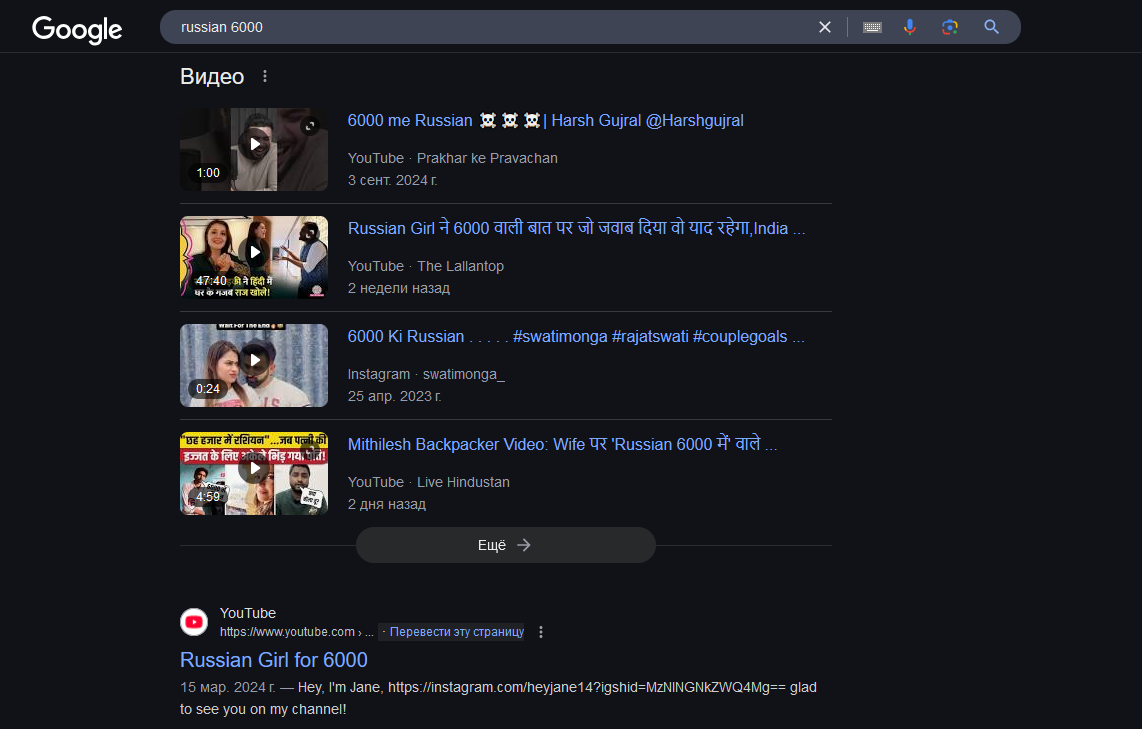Open '6000 me Russian | Harsh Gujral' video link
1142x729 pixels.
click(x=546, y=121)
